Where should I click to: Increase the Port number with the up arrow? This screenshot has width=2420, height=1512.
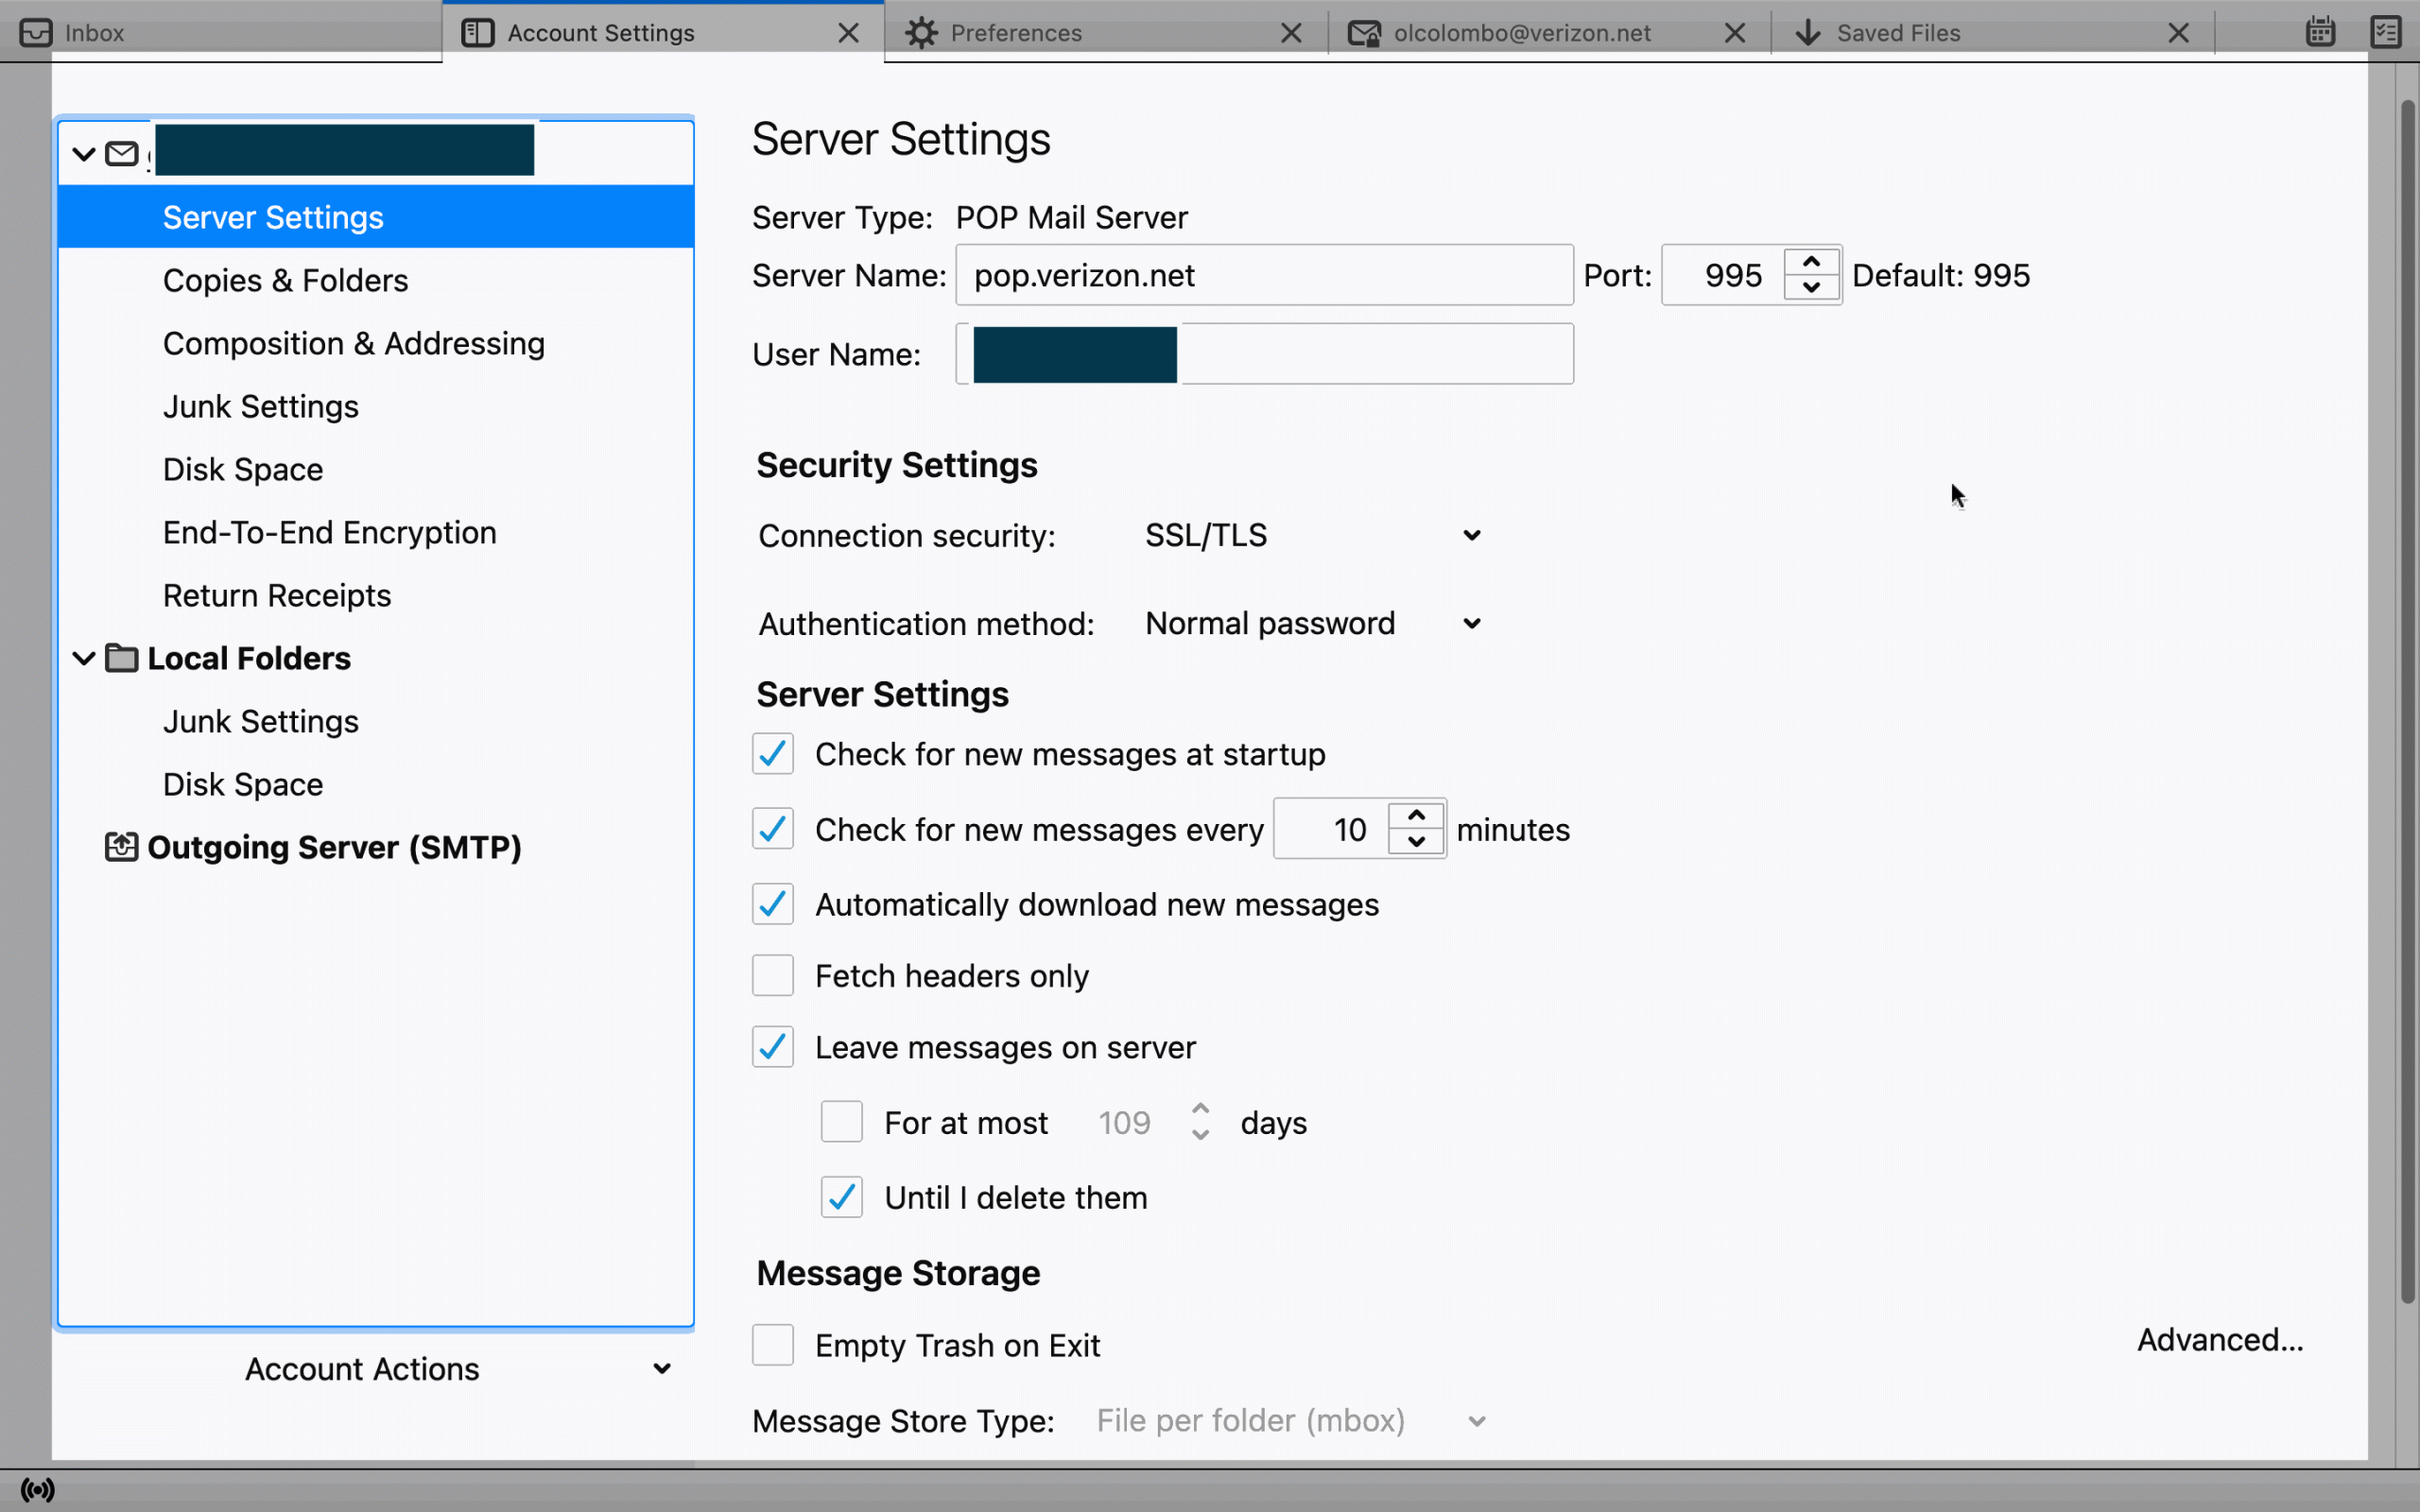(x=1810, y=262)
